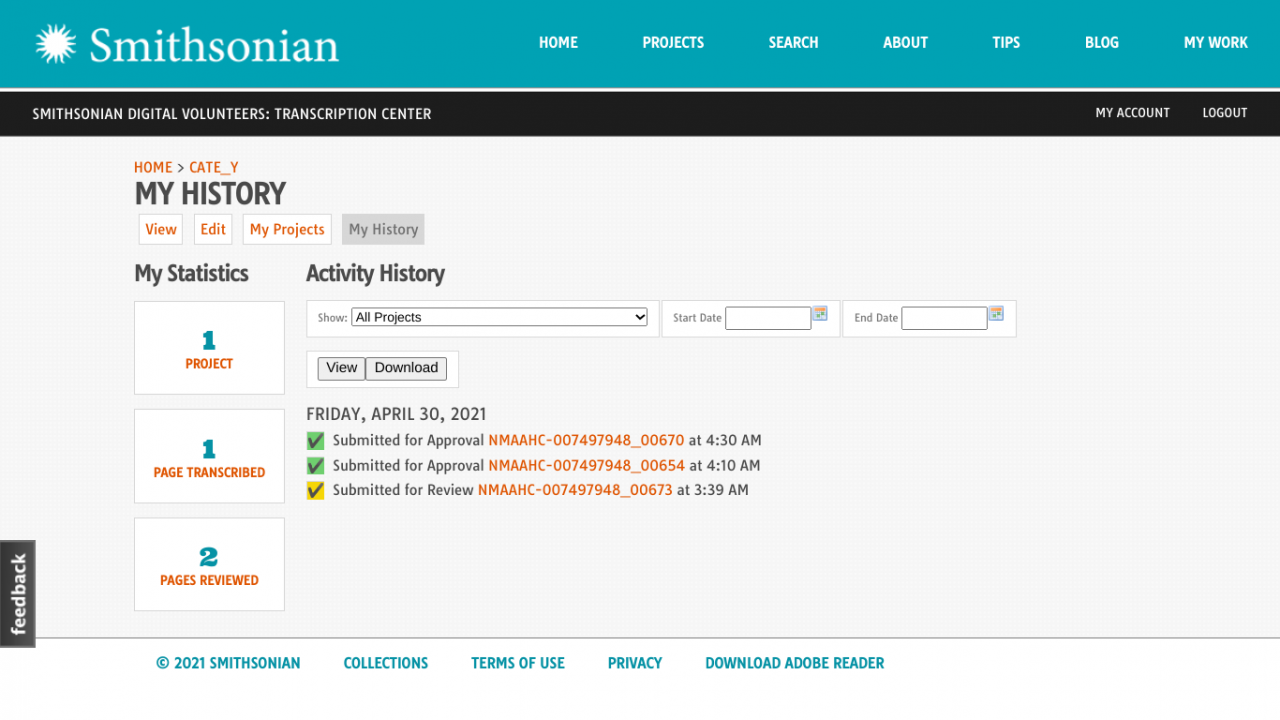Image resolution: width=1280 pixels, height=720 pixels.
Task: Click green checkmark beside NMAAHC-007497948_00670 entry
Action: [x=315, y=441]
